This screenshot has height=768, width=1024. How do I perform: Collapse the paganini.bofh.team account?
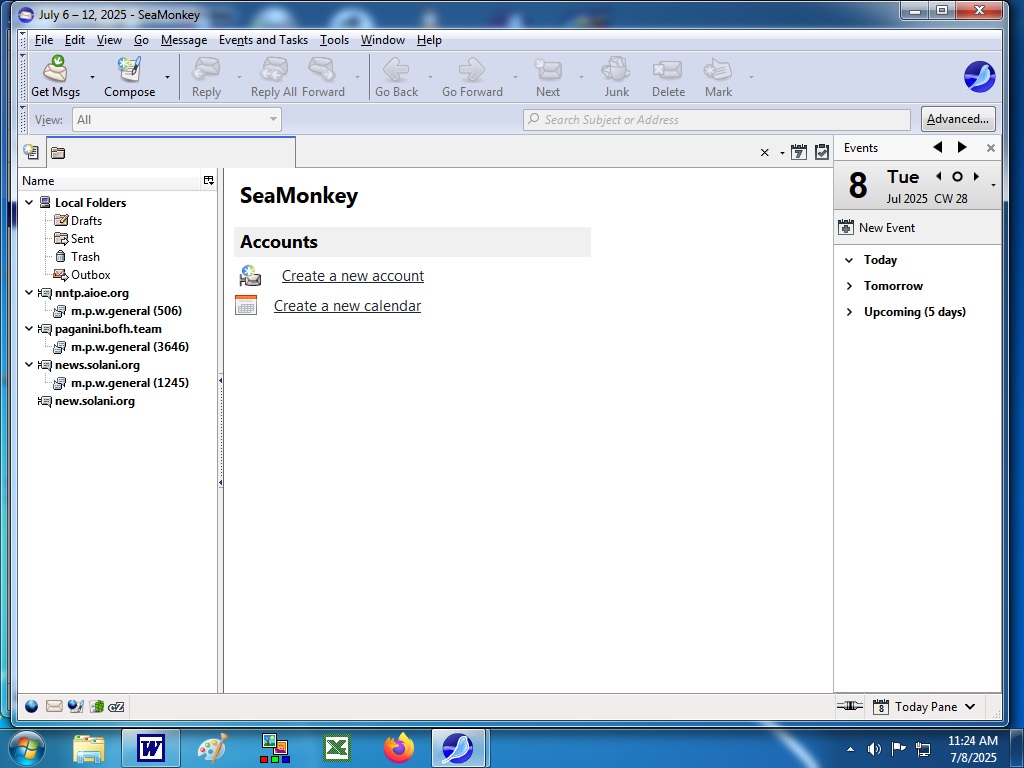pos(29,328)
